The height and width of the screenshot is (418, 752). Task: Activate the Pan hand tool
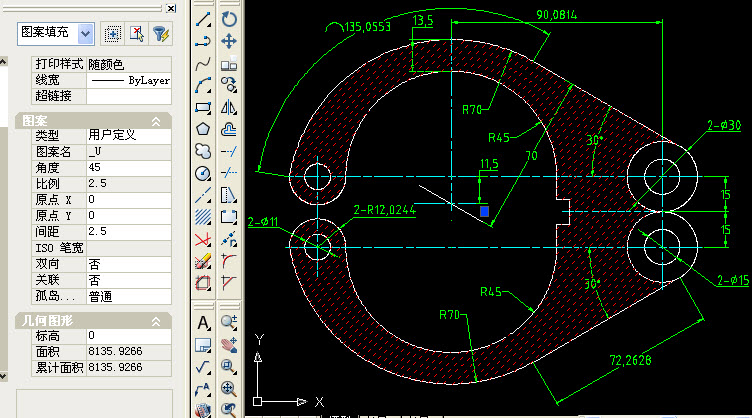(229, 345)
